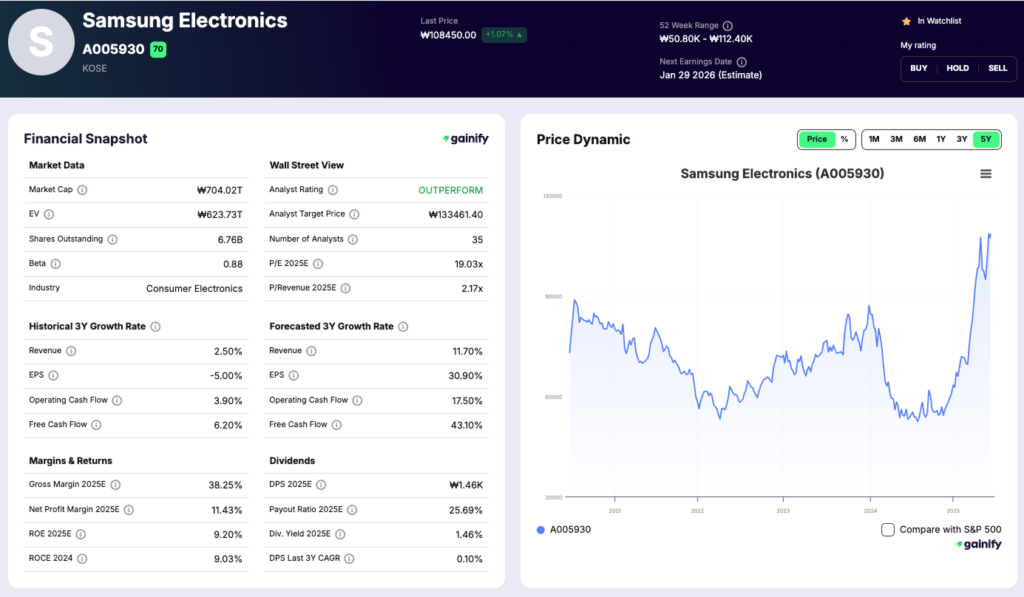Viewport: 1024px width, 597px height.
Task: Rate the stock as BUY
Action: point(918,68)
